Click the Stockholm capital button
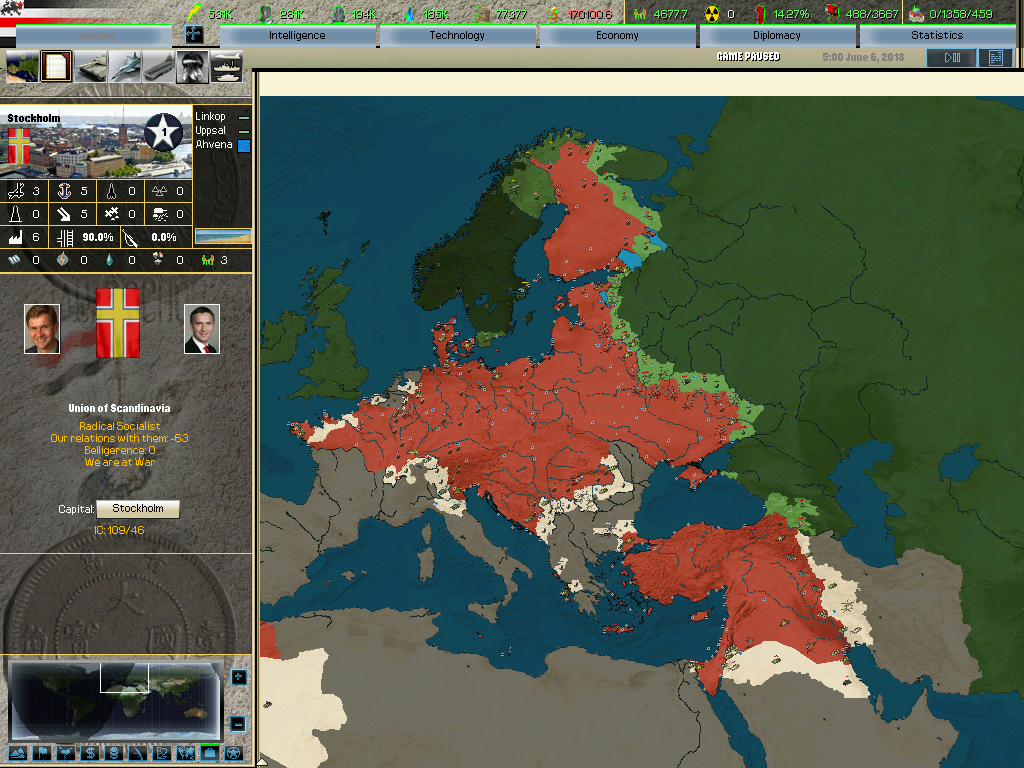Viewport: 1024px width, 768px height. pos(138,509)
